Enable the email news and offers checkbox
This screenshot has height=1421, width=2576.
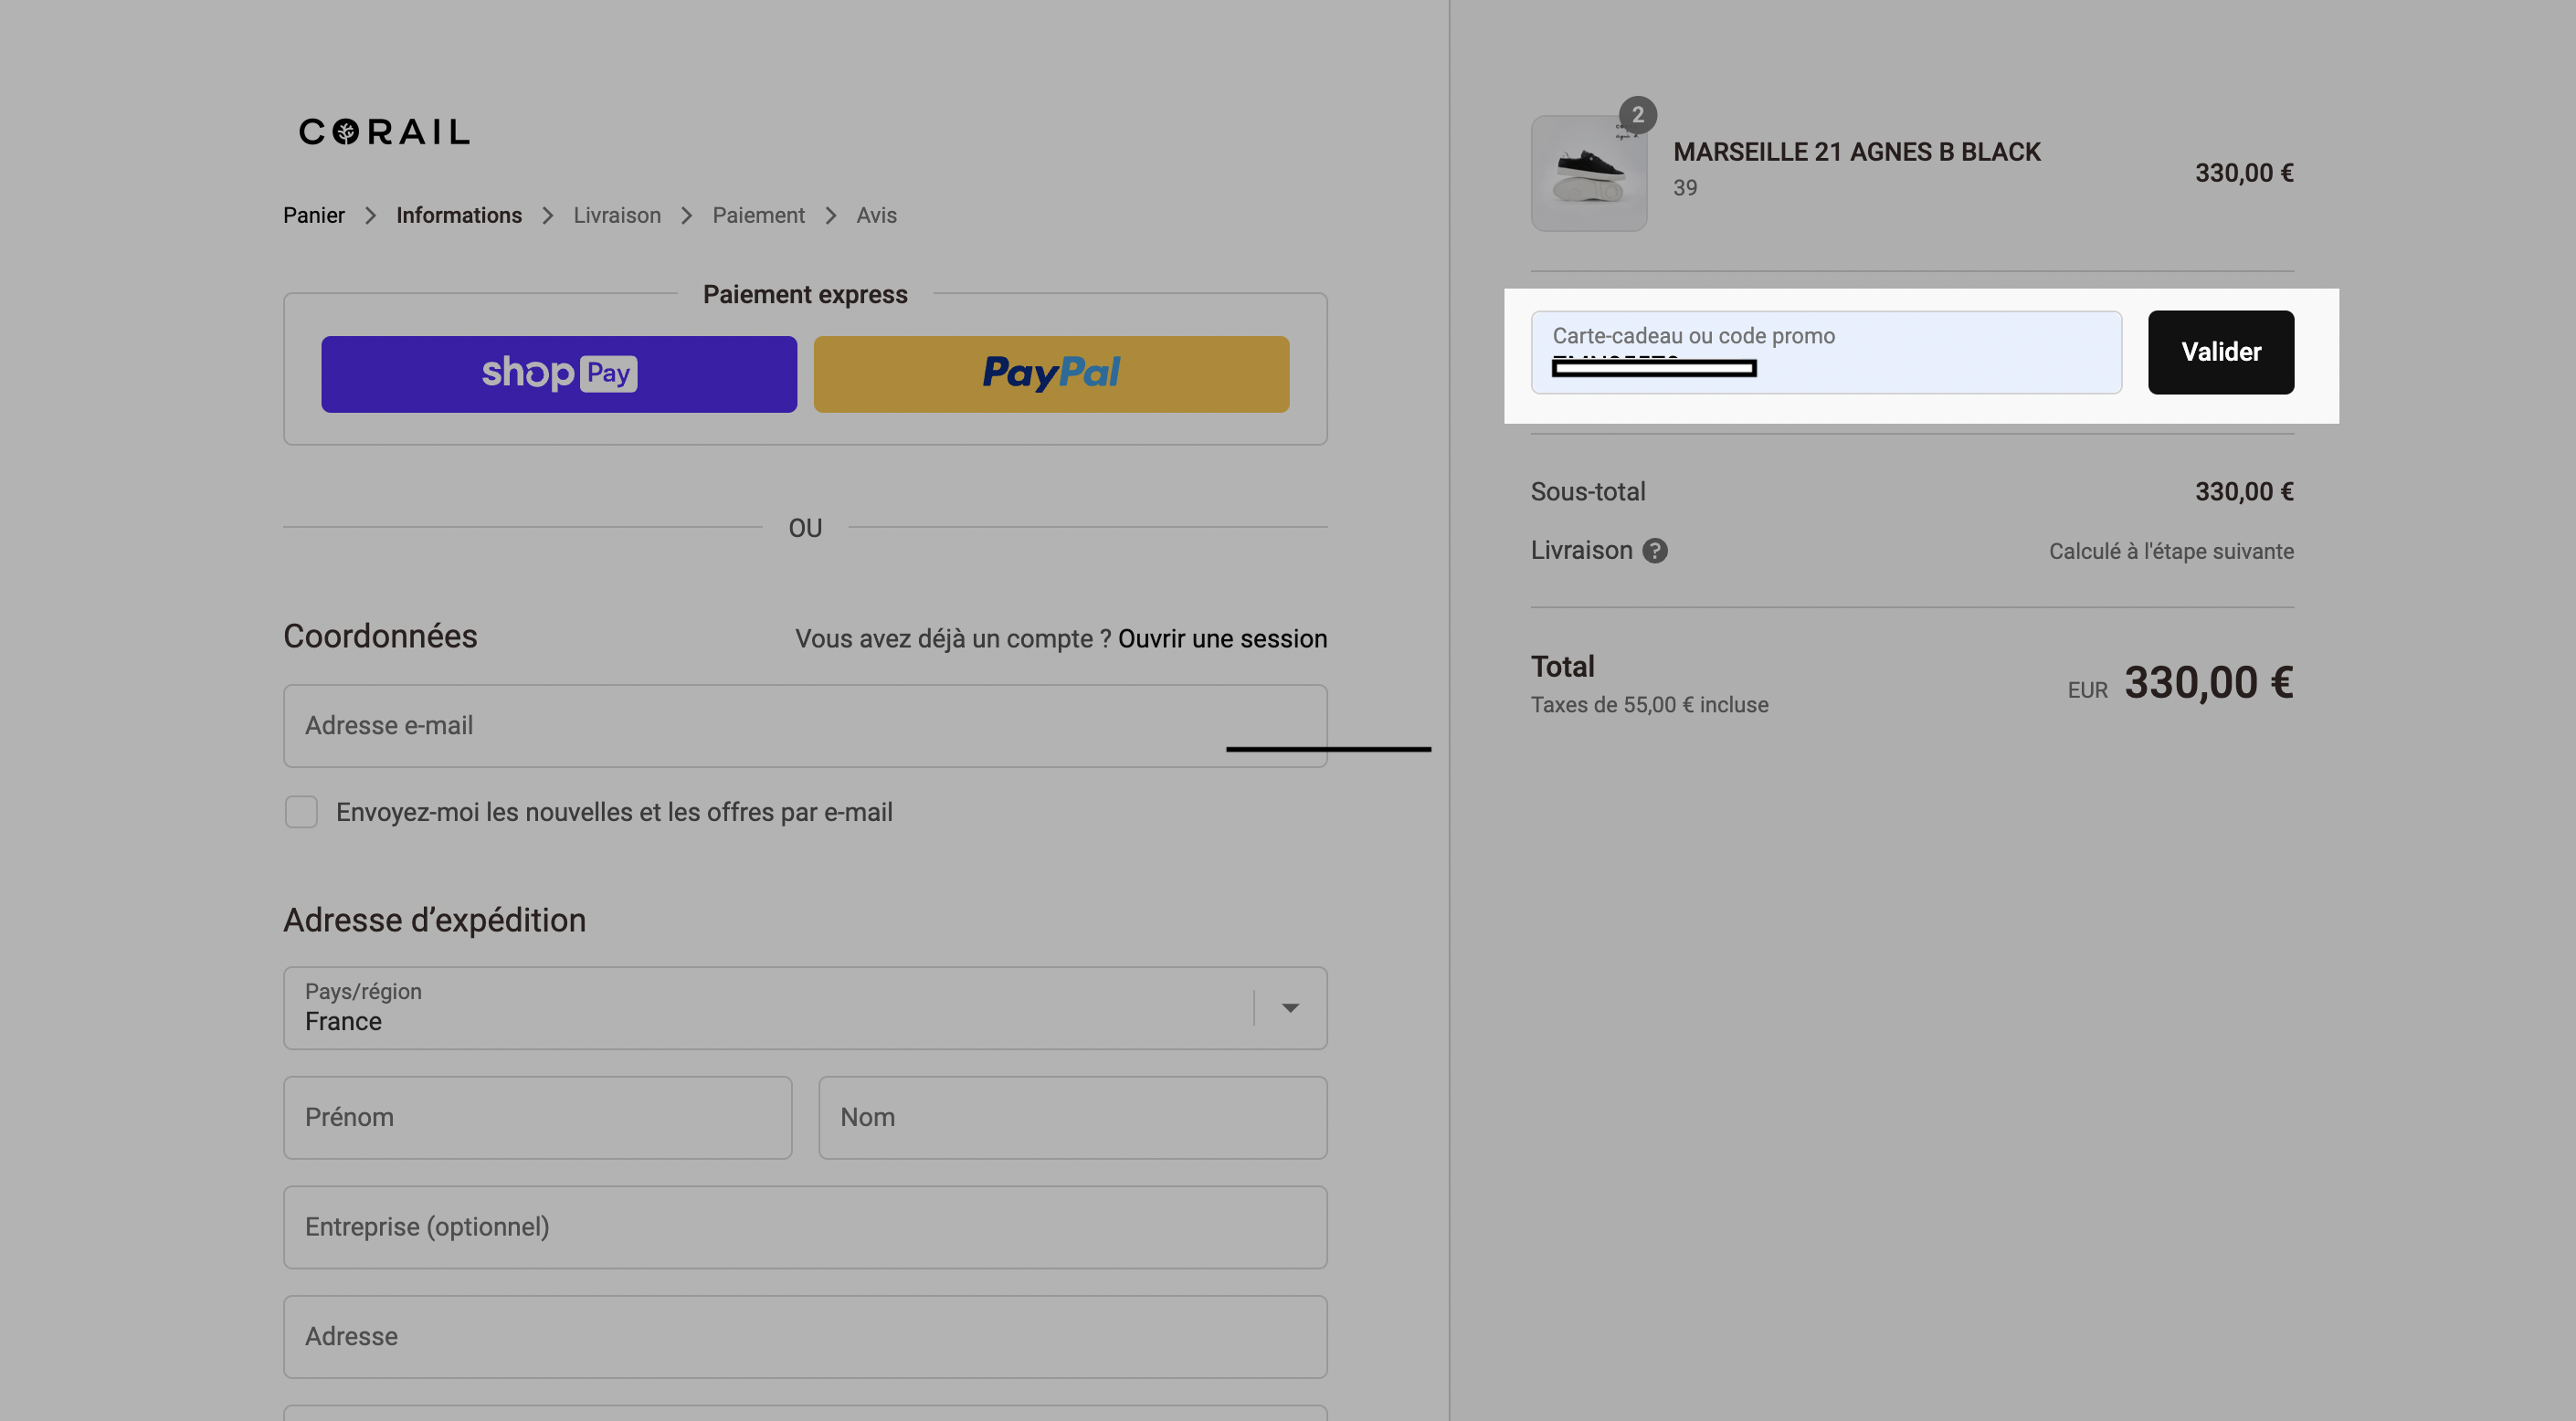[x=301, y=812]
